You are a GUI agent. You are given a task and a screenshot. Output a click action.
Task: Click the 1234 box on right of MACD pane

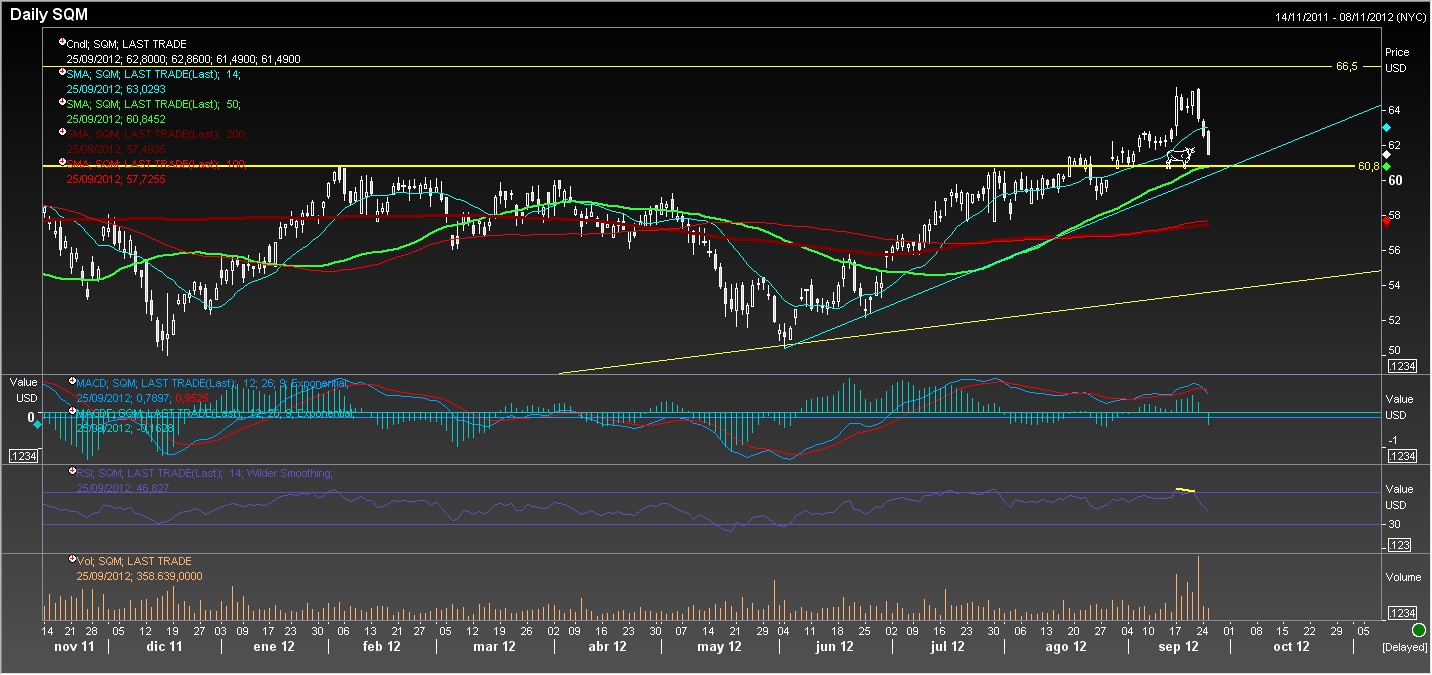pos(1402,456)
